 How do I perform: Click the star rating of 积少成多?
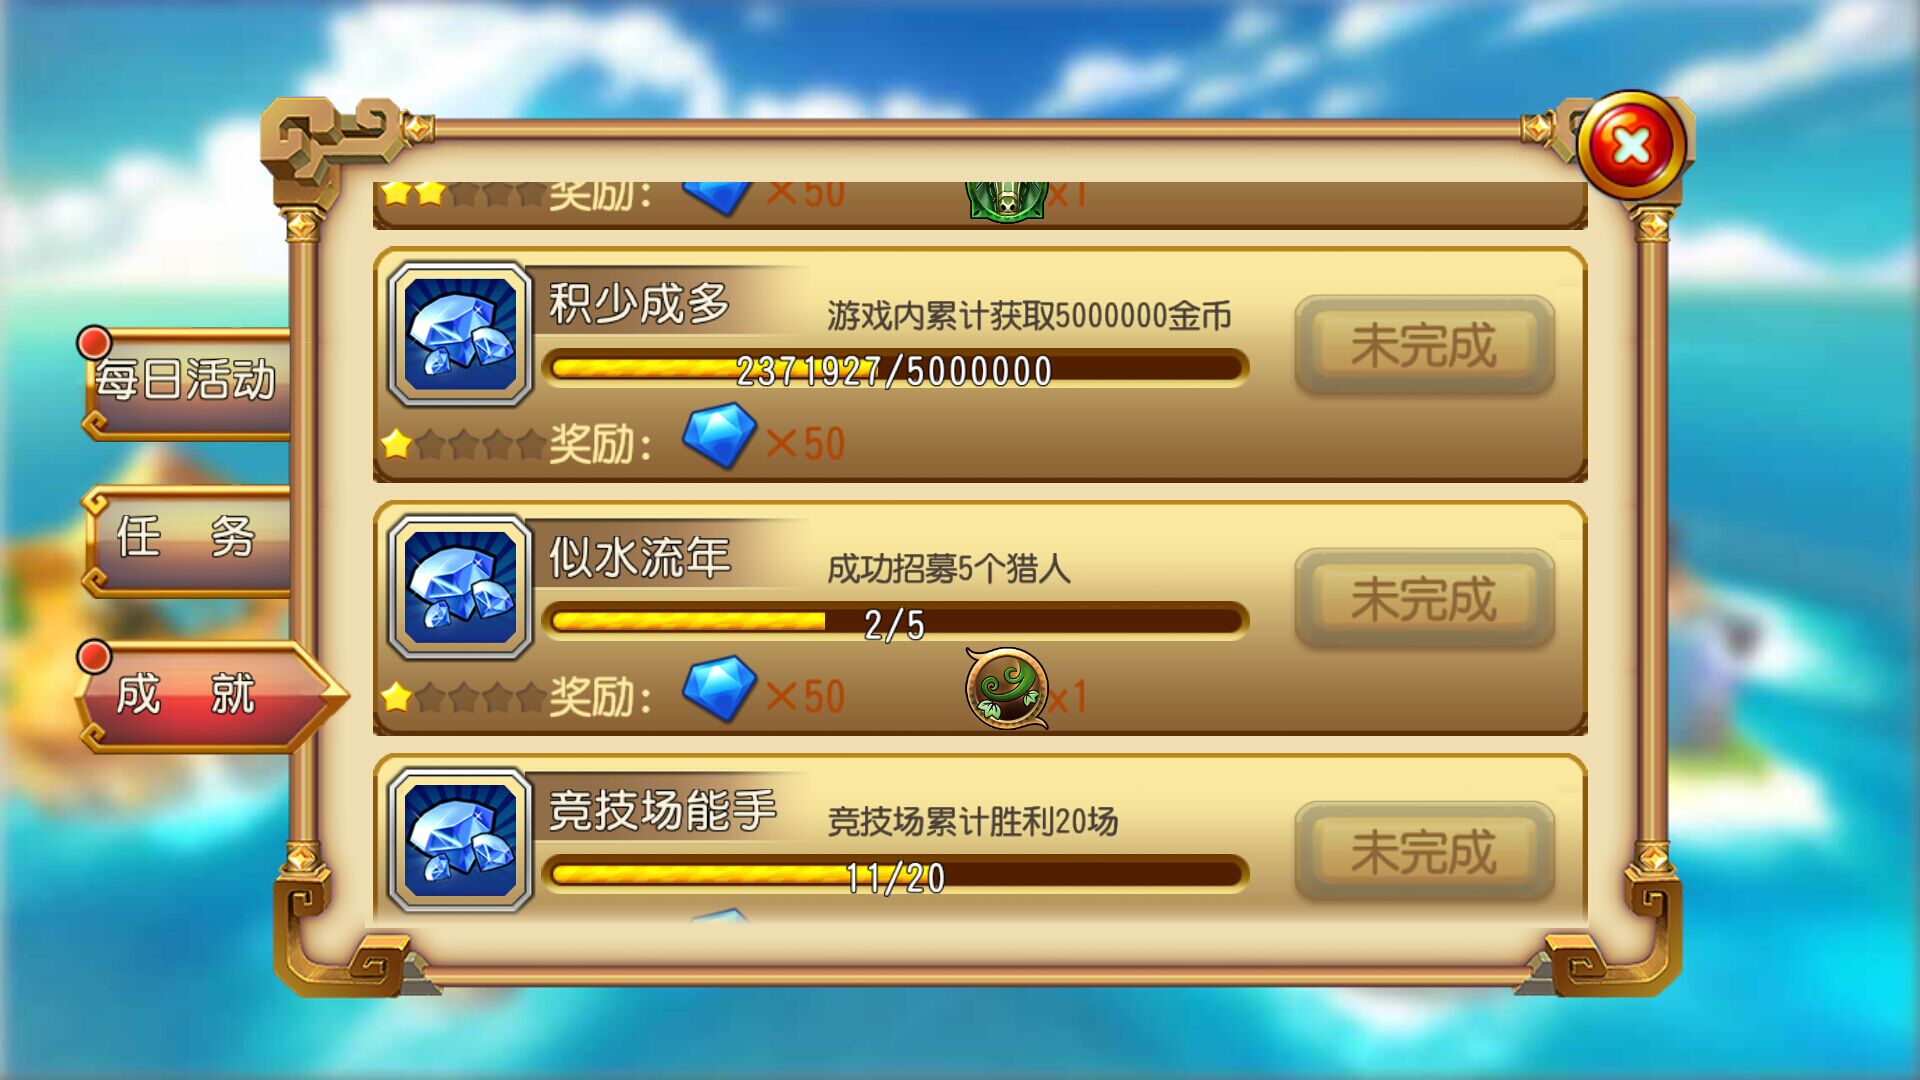coord(463,443)
